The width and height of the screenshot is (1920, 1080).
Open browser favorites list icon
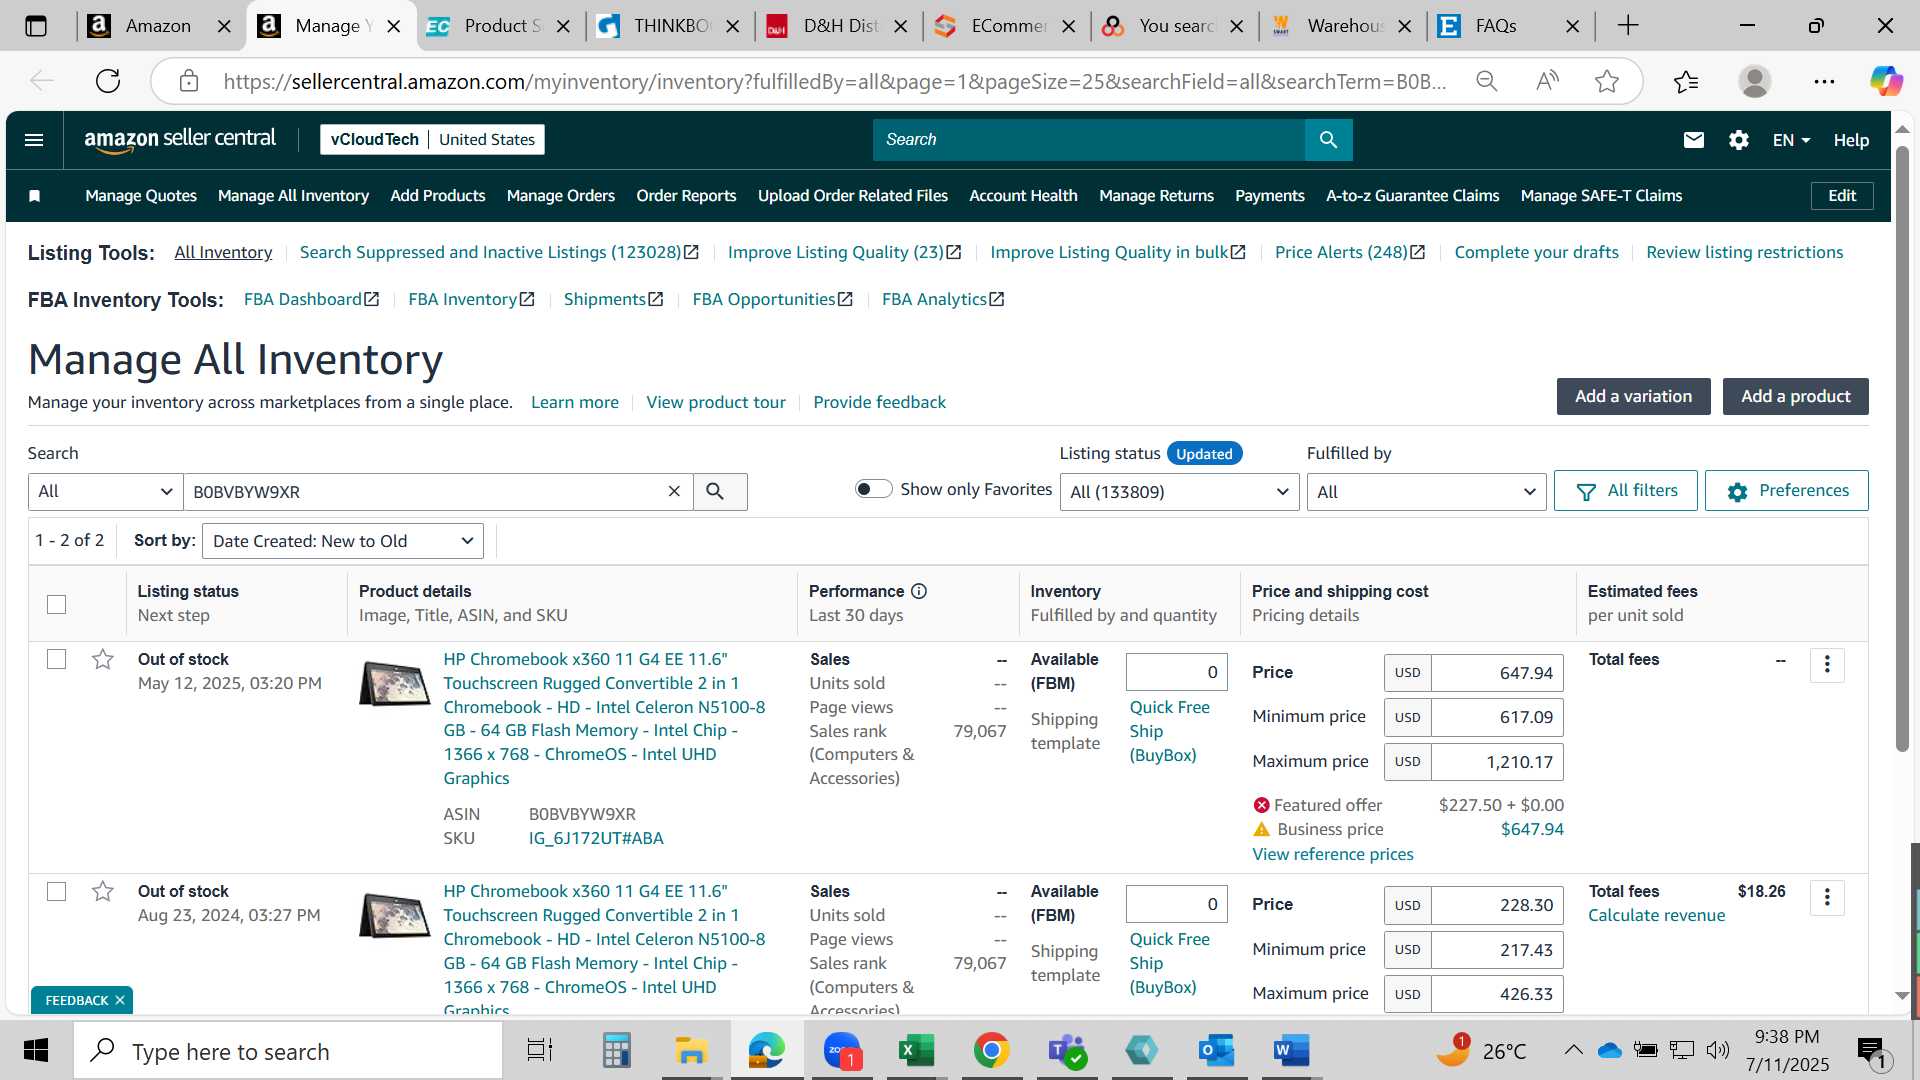(1686, 81)
